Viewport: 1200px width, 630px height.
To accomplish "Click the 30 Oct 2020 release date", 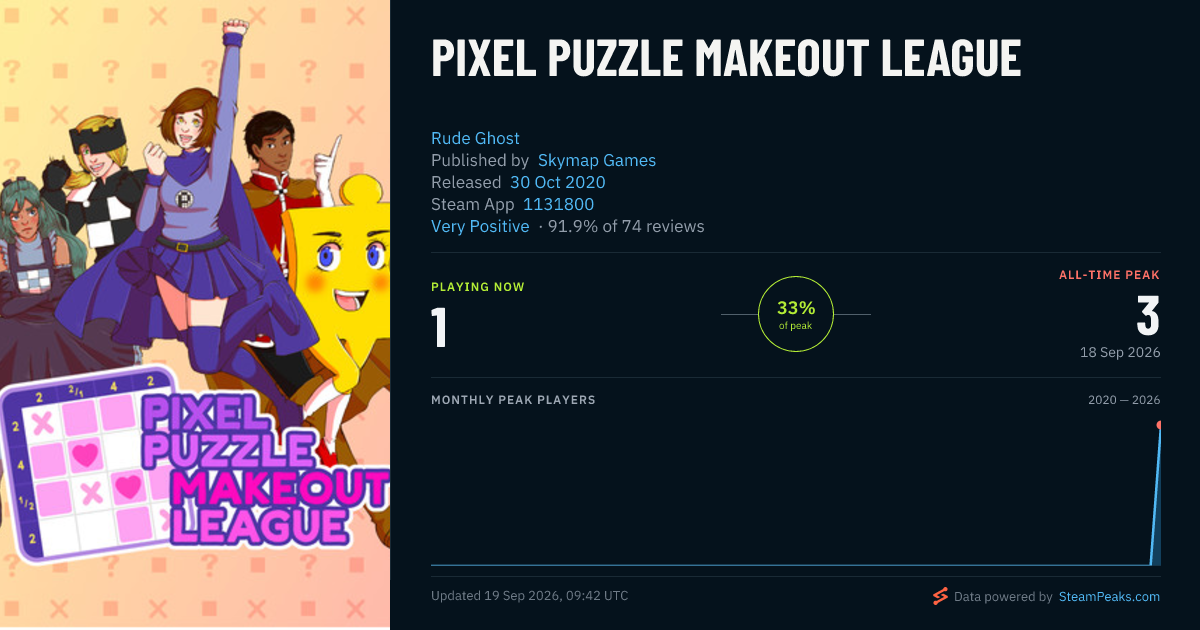I will 557,182.
